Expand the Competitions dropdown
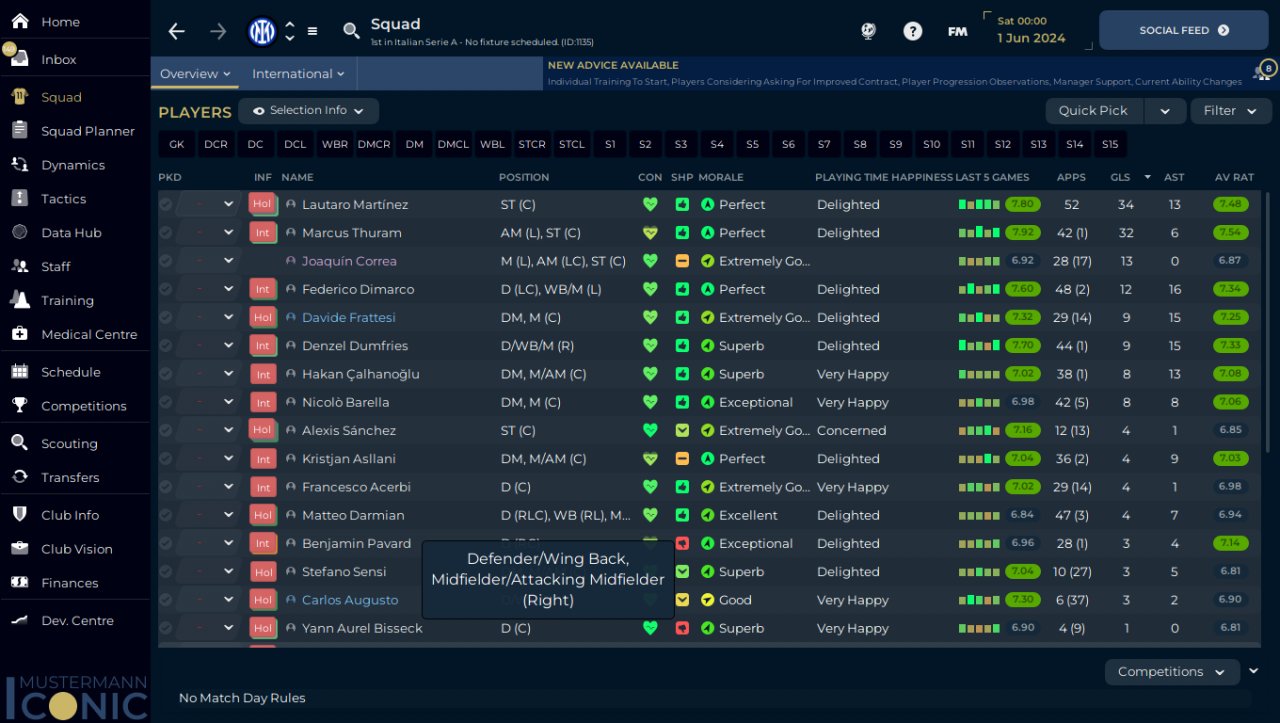Screen dimensions: 1280x723 coord(1171,672)
